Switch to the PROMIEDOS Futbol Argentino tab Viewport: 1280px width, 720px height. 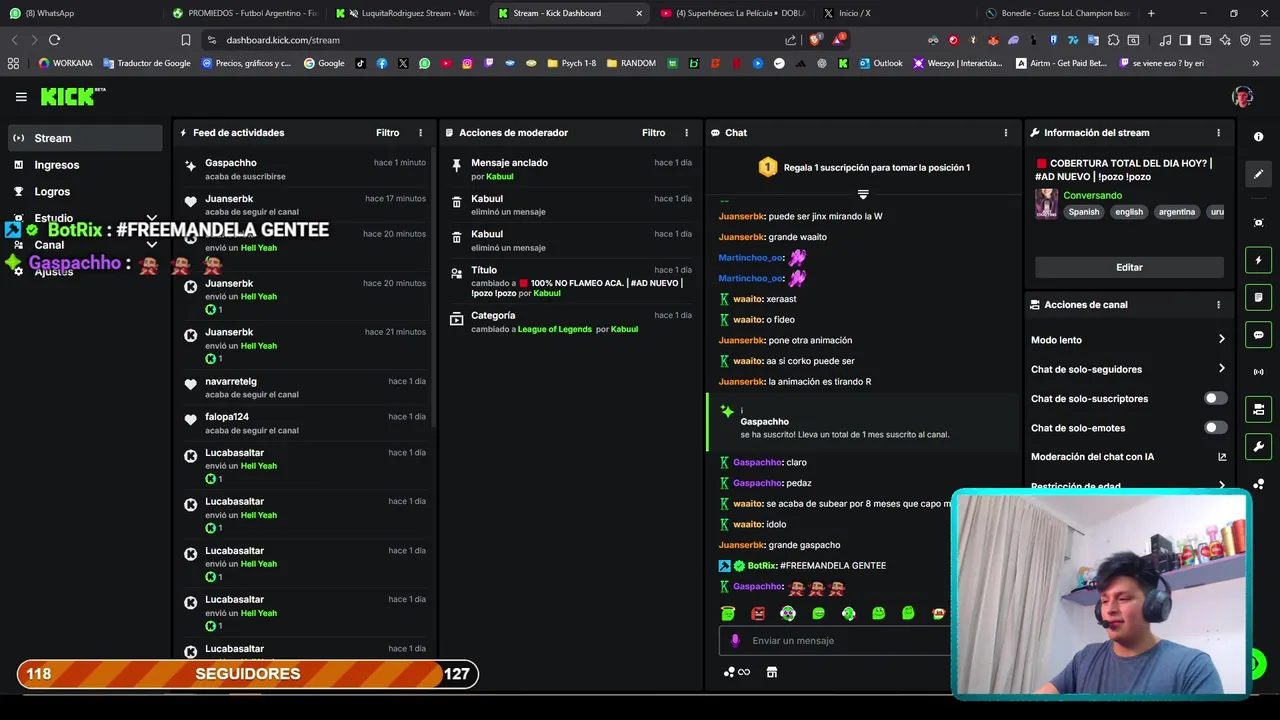tap(245, 13)
